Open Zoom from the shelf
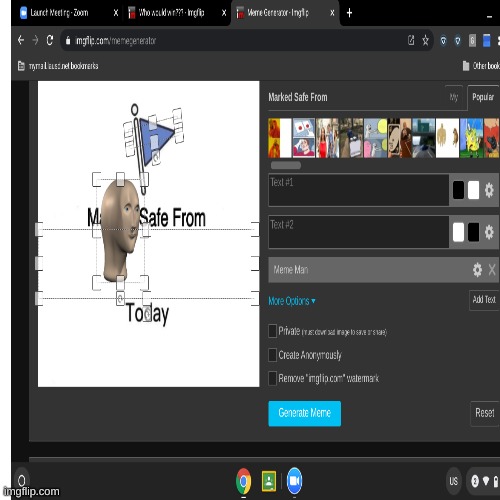This screenshot has height=500, width=500. 294,481
